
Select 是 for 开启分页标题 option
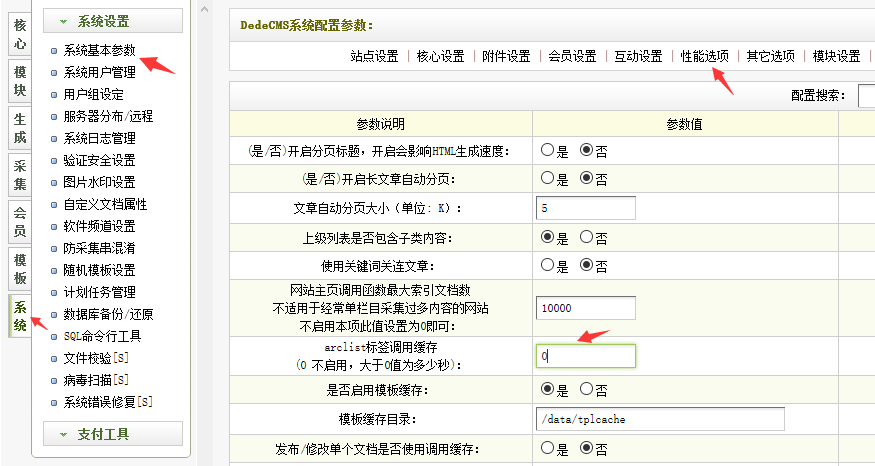coord(548,151)
